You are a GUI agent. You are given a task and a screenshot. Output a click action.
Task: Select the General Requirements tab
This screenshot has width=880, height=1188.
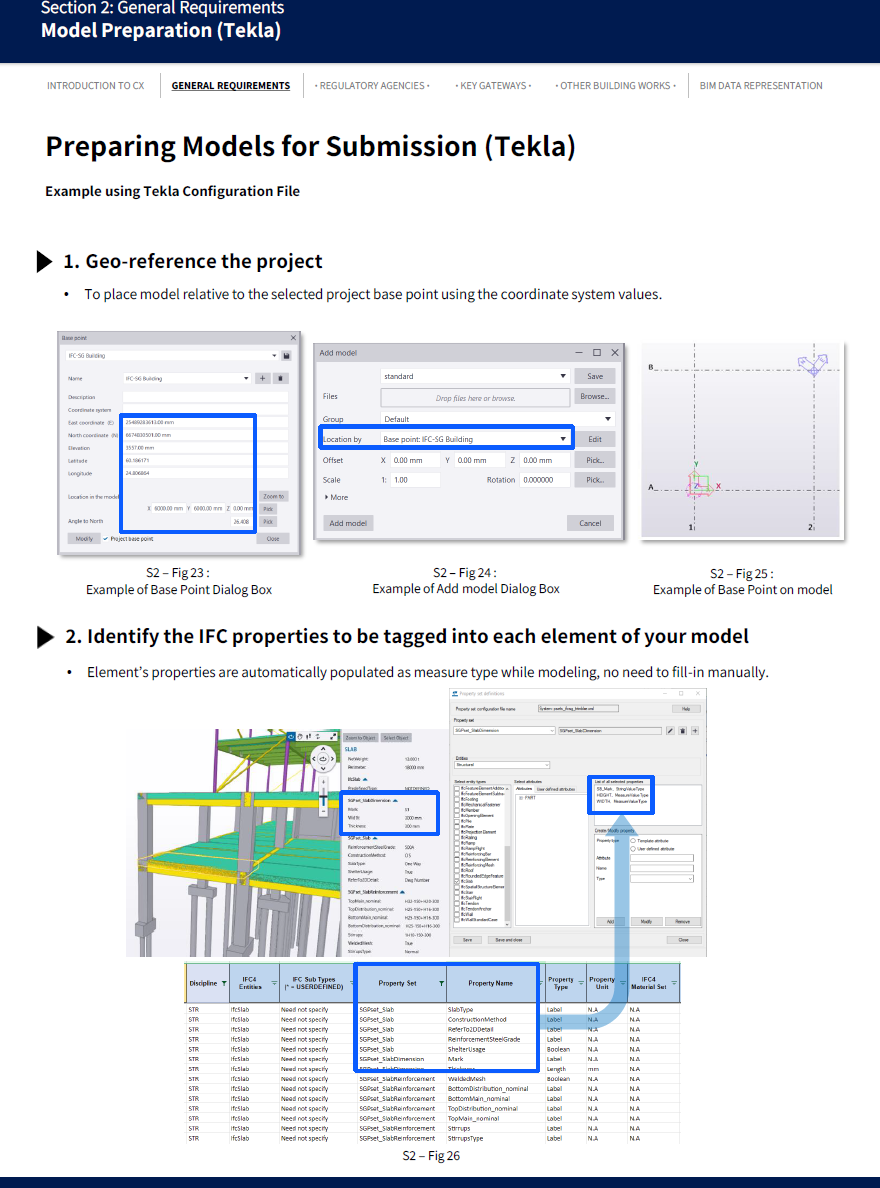pyautogui.click(x=230, y=86)
